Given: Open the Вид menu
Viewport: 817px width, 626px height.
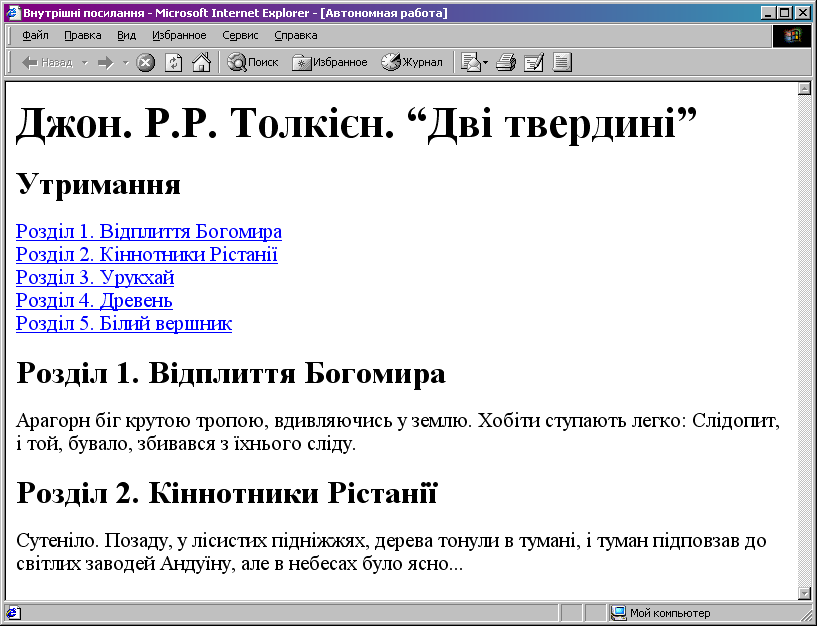Looking at the screenshot, I should coord(126,35).
